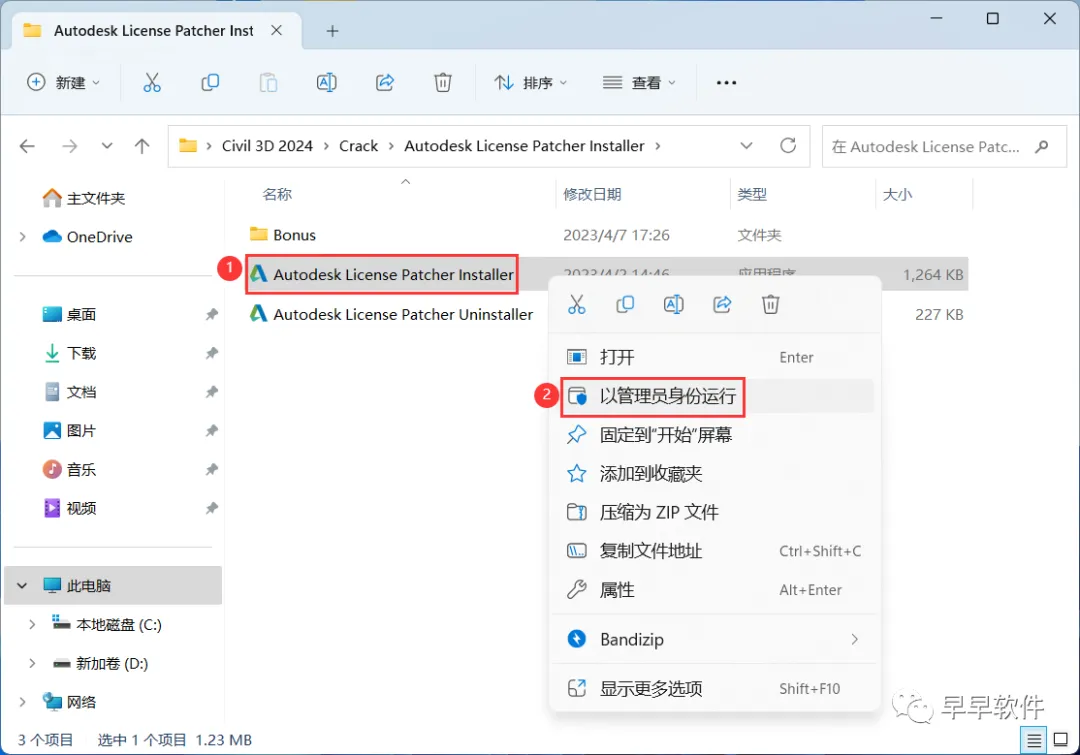Click the Delete trash icon in the top toolbar

click(443, 83)
